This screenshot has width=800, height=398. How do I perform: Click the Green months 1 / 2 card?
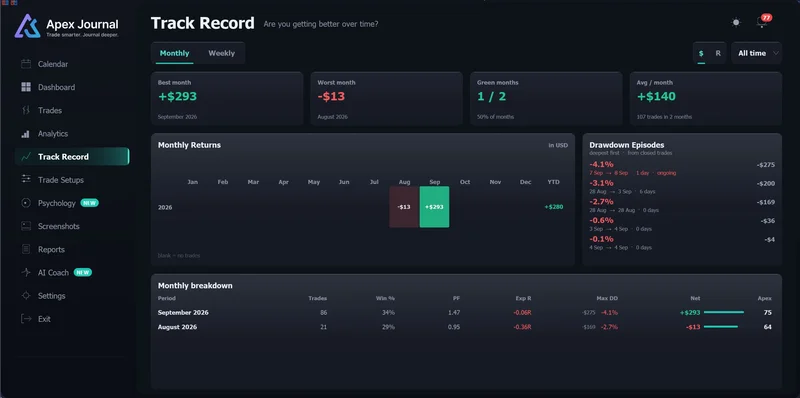tap(546, 98)
